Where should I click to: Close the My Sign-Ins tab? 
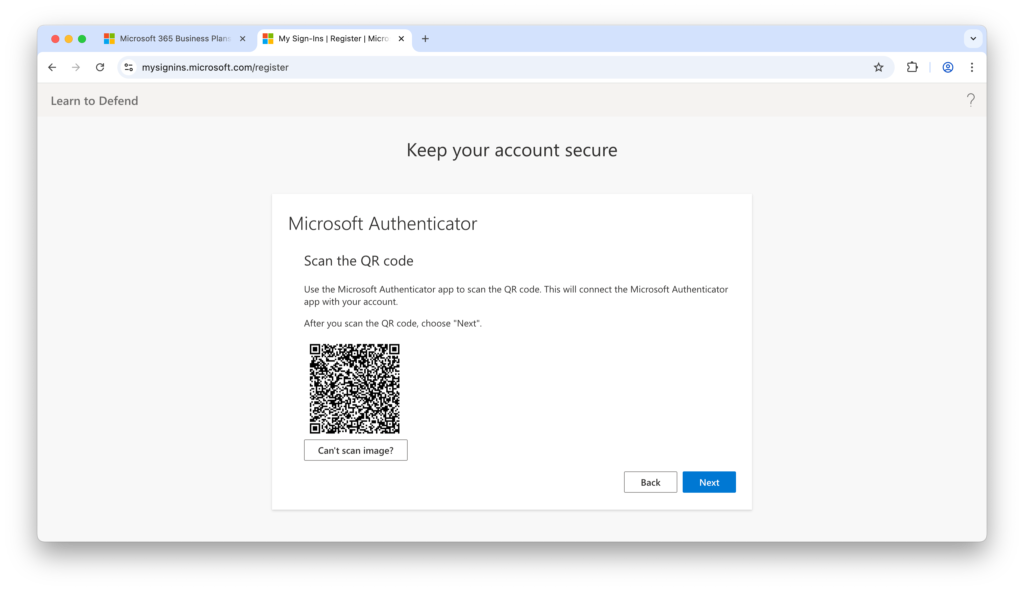pos(401,39)
